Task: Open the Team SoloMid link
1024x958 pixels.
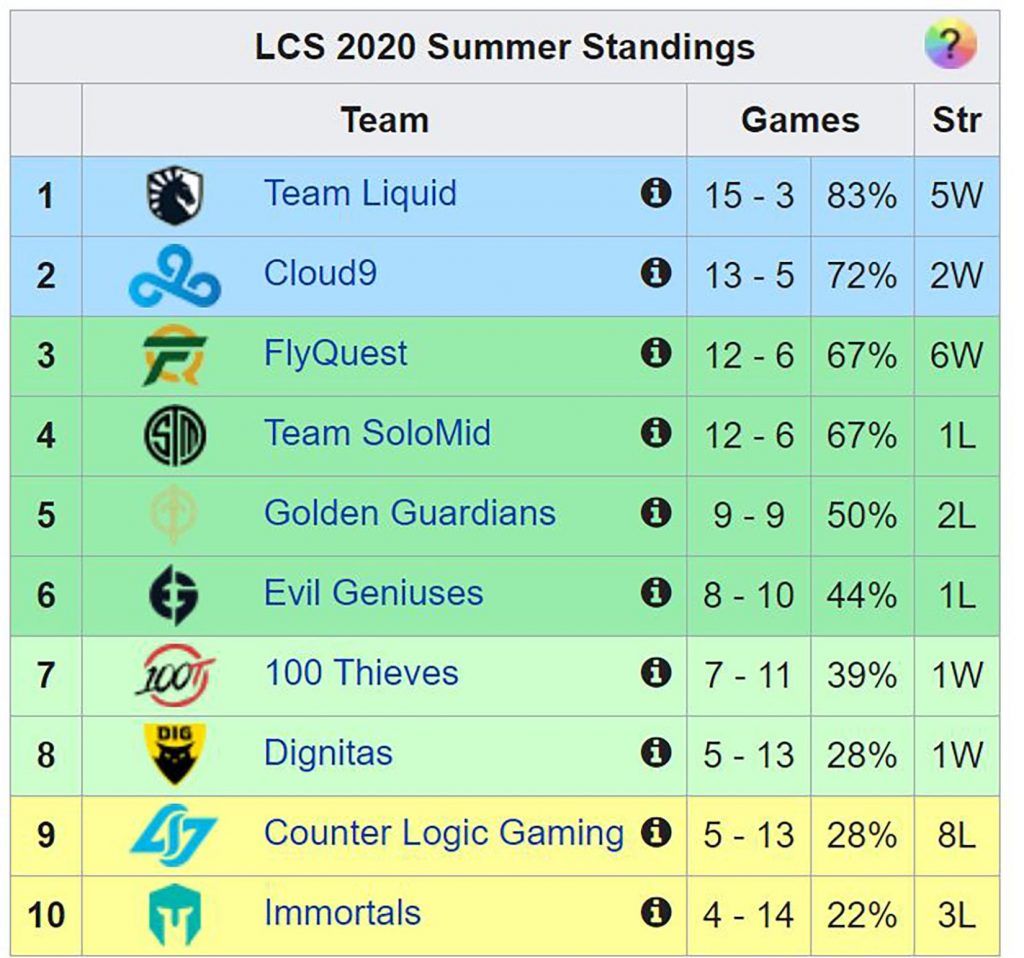Action: pos(377,433)
